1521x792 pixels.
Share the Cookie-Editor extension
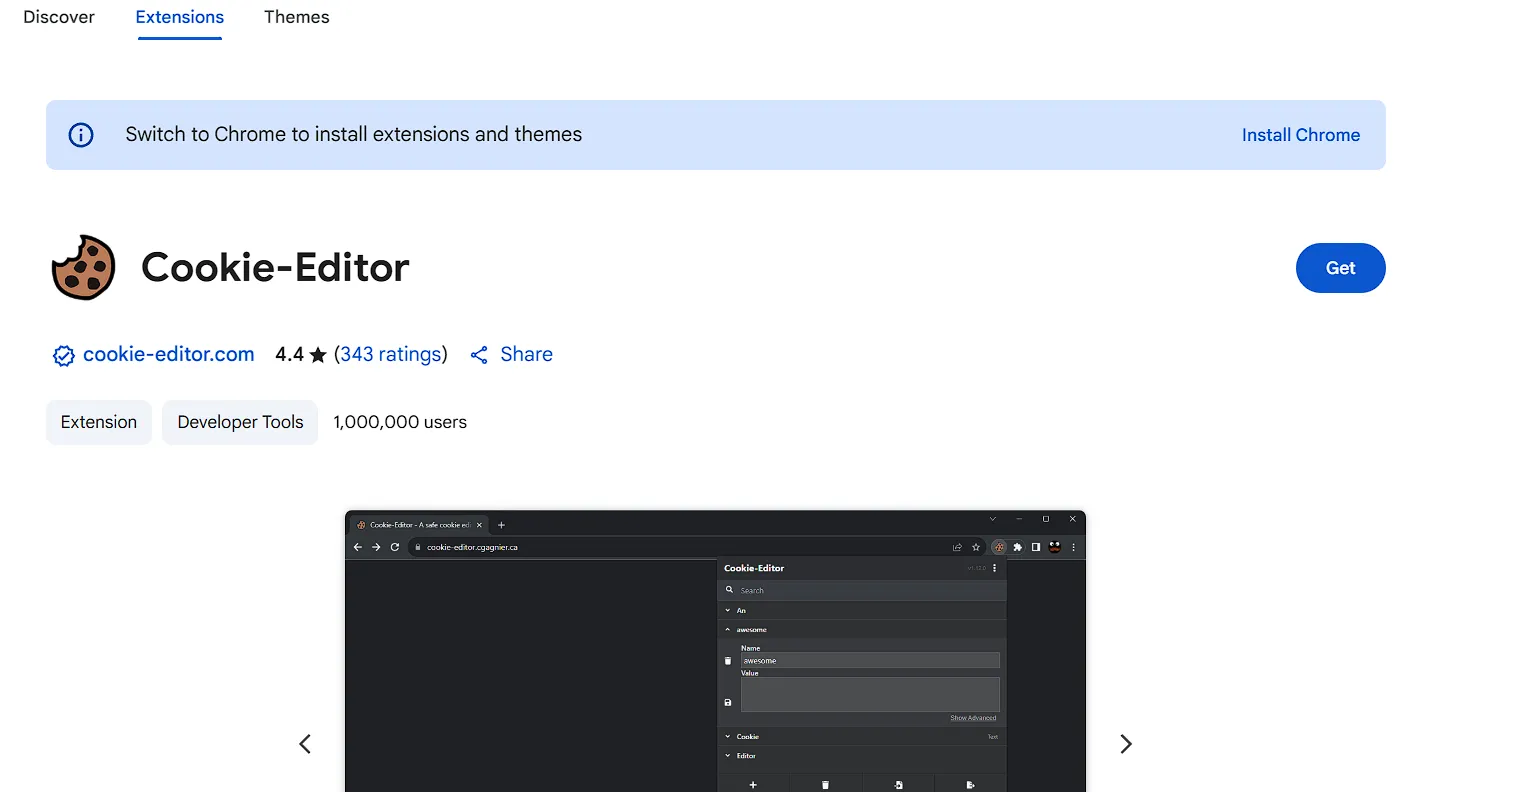(x=511, y=354)
